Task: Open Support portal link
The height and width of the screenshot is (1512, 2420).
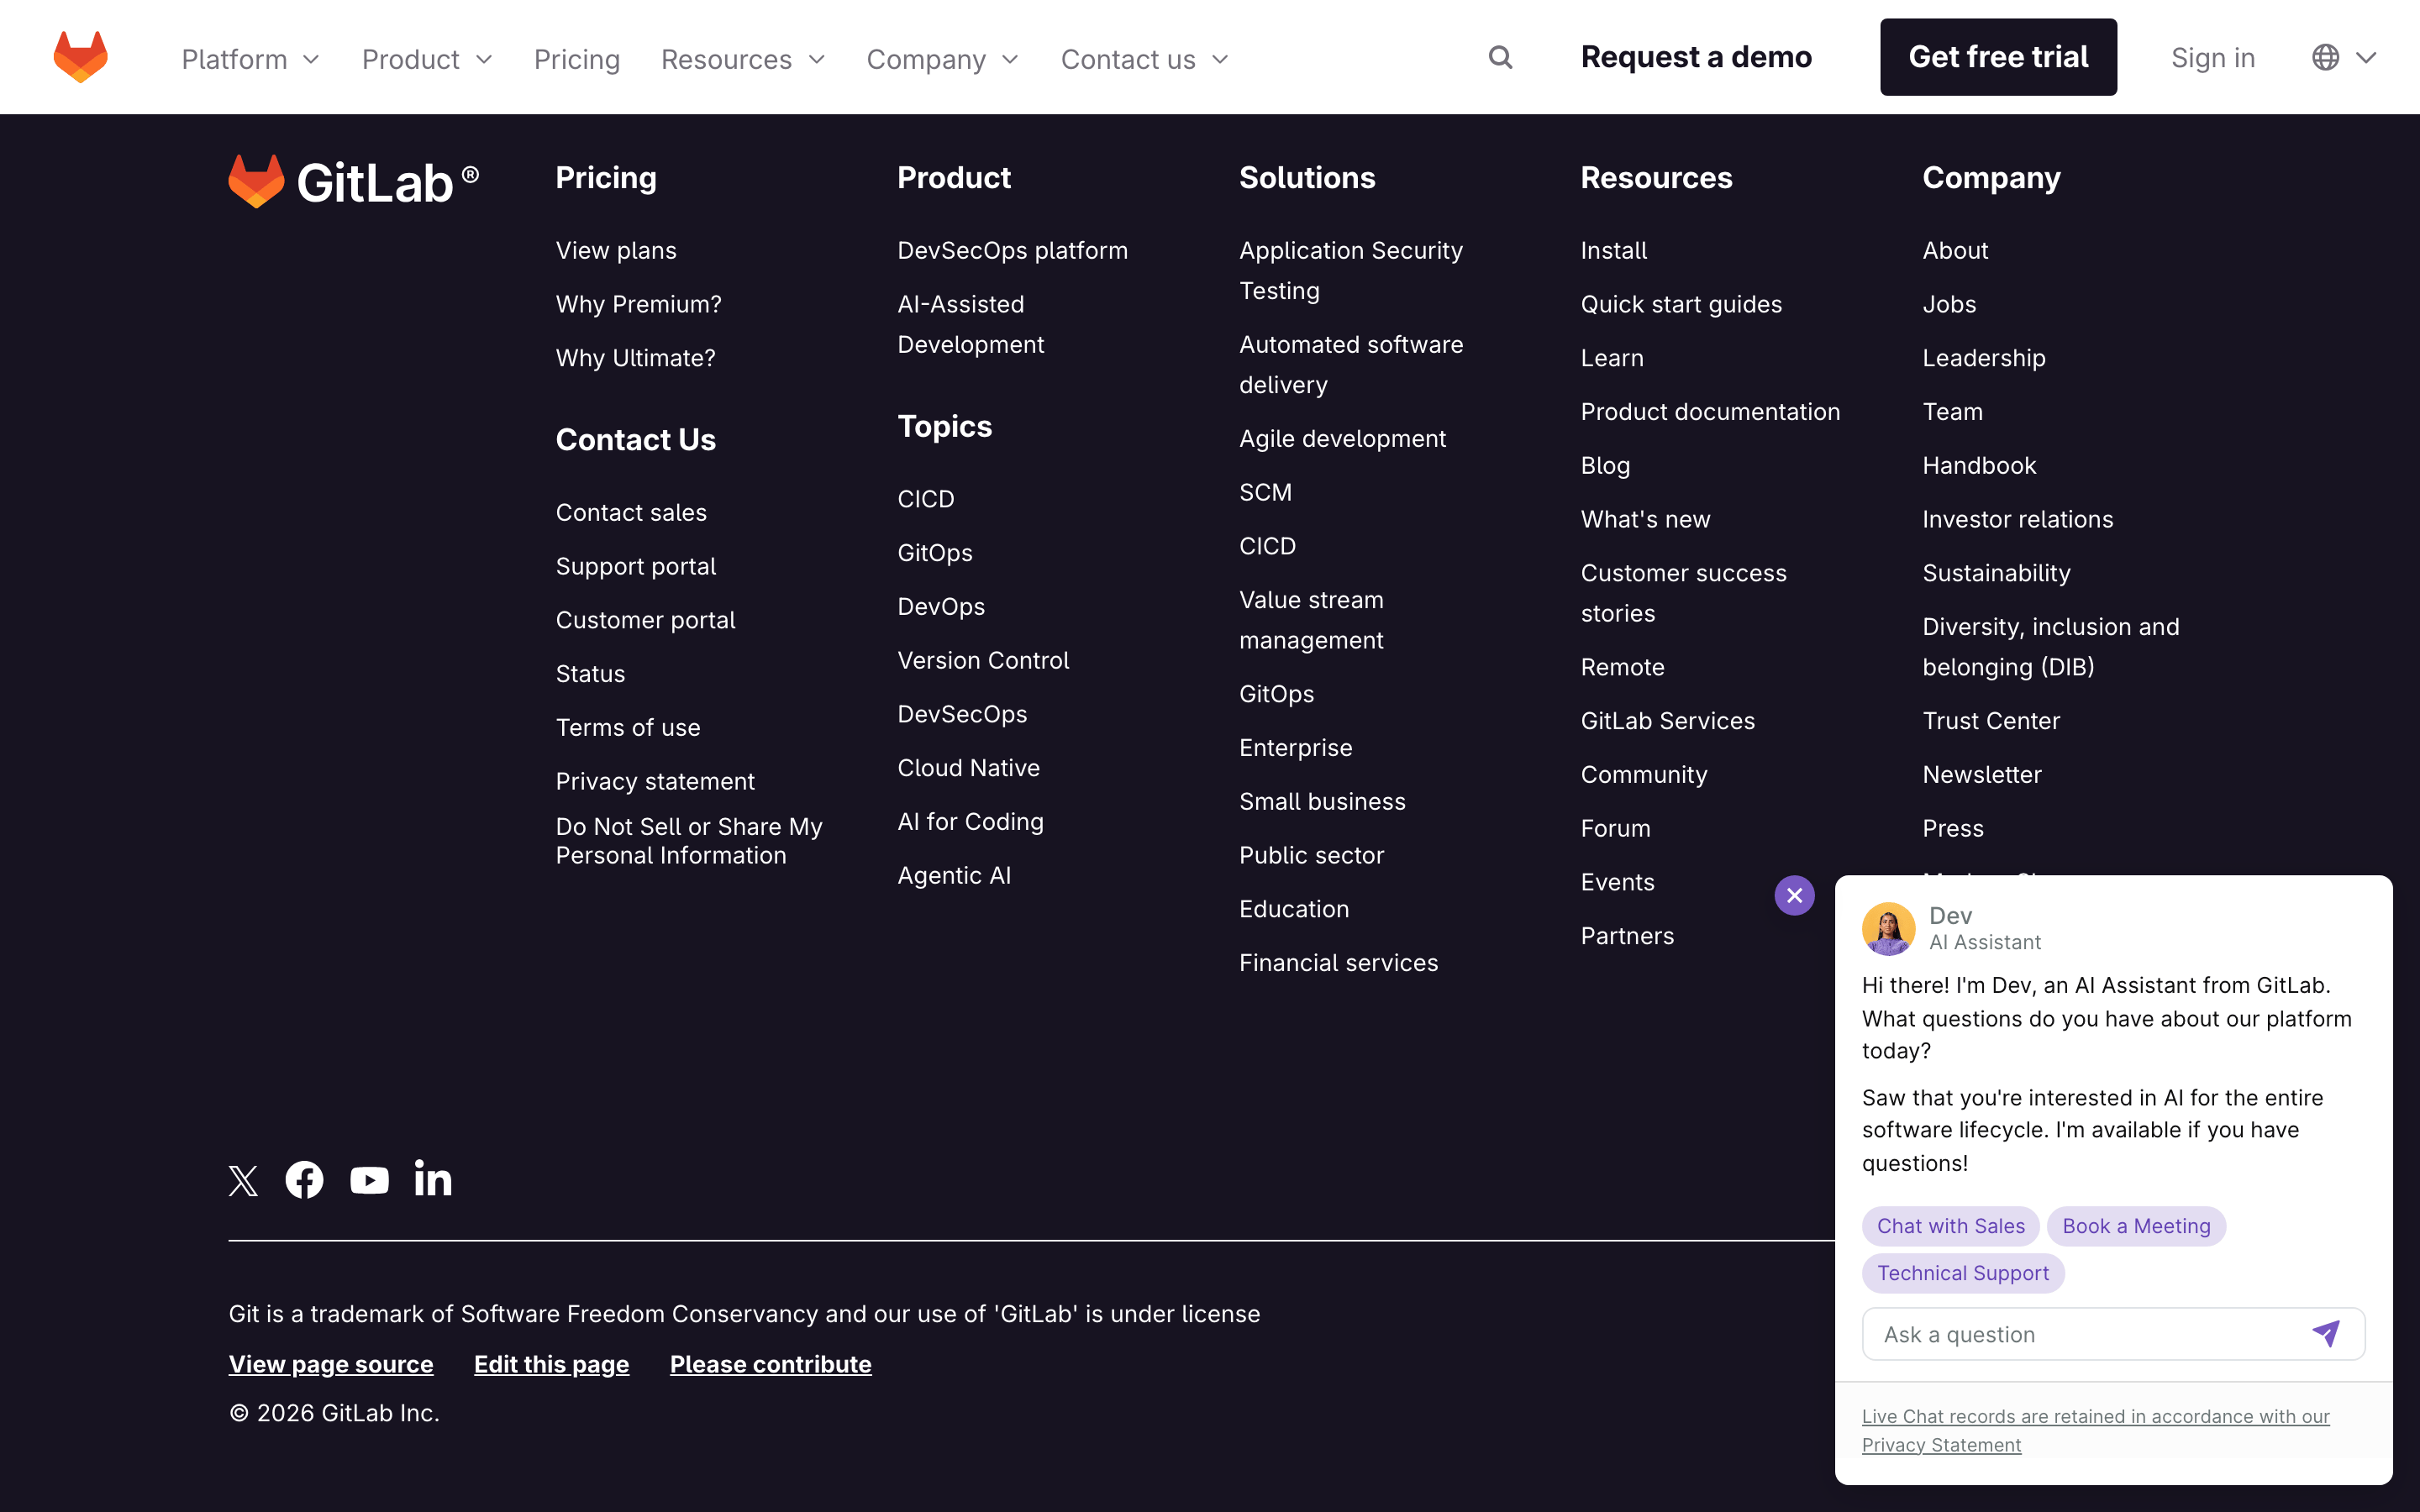Action: (635, 566)
